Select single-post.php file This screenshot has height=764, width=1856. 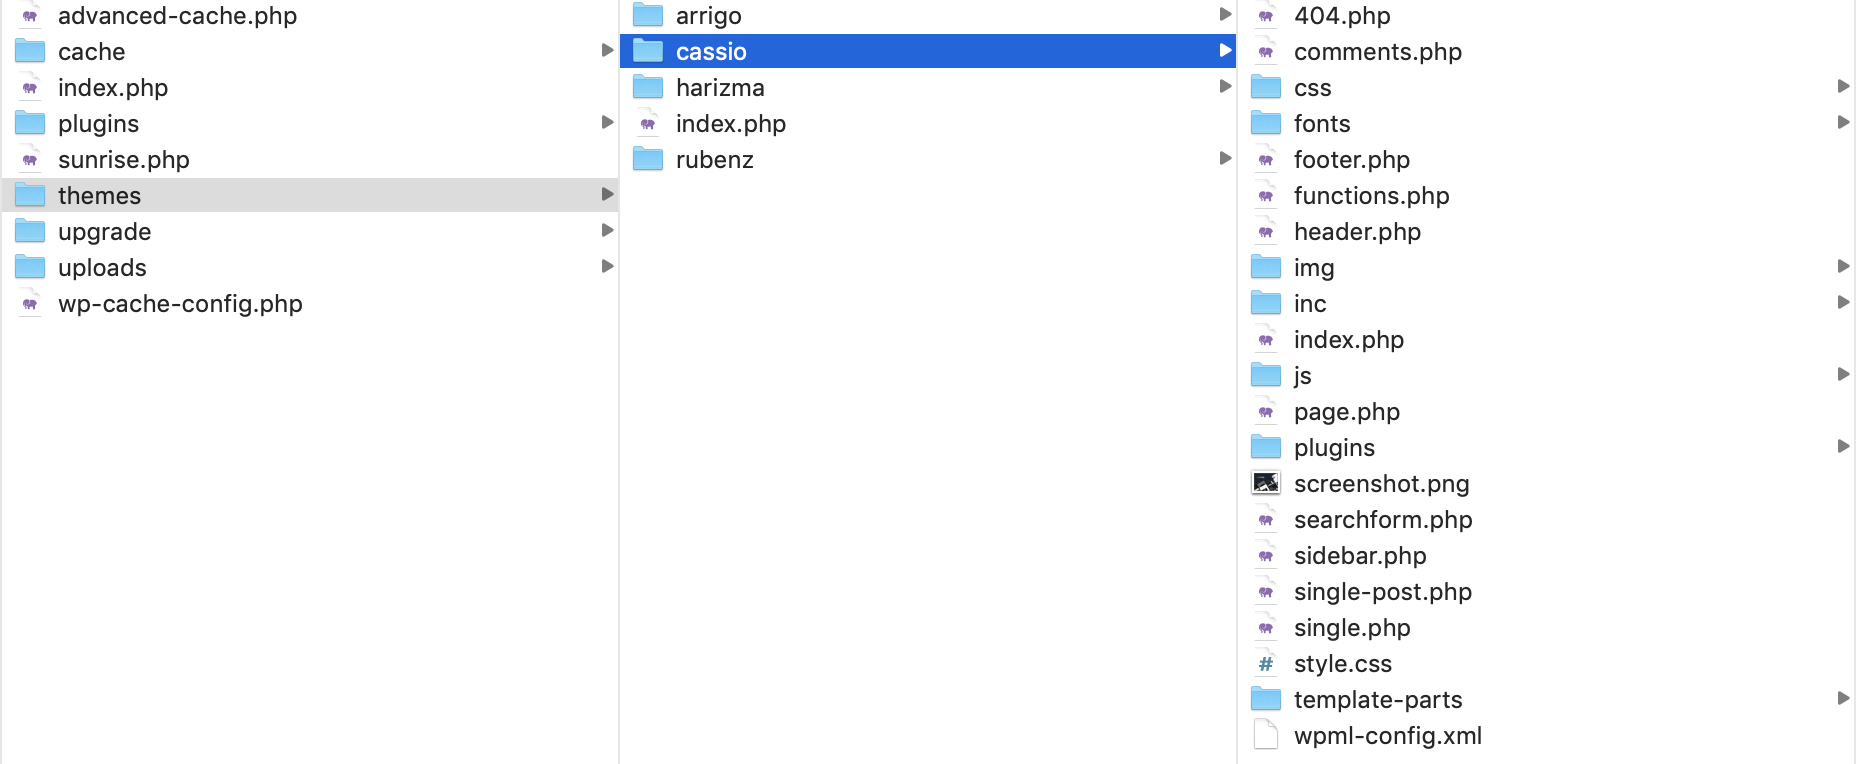1382,592
